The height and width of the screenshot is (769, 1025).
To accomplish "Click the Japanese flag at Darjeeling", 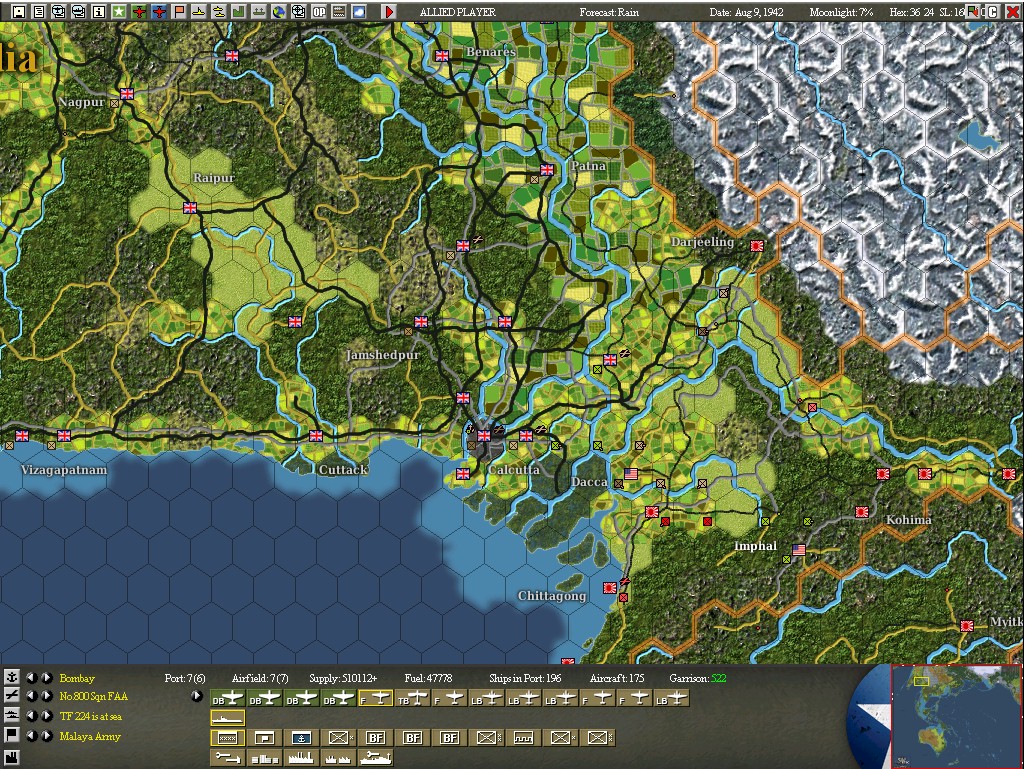I will 757,246.
